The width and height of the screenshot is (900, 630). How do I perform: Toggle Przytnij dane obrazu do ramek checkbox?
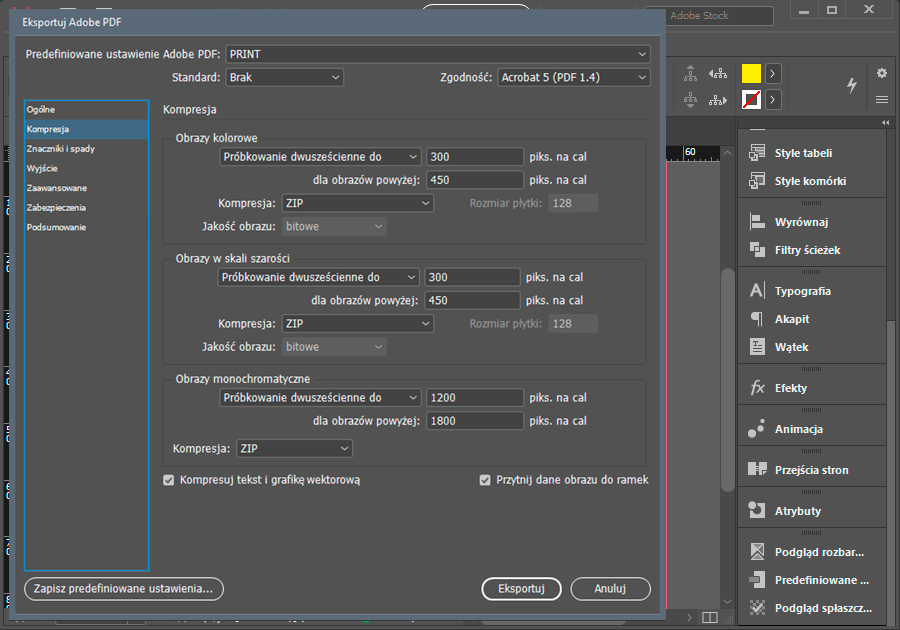coord(485,480)
